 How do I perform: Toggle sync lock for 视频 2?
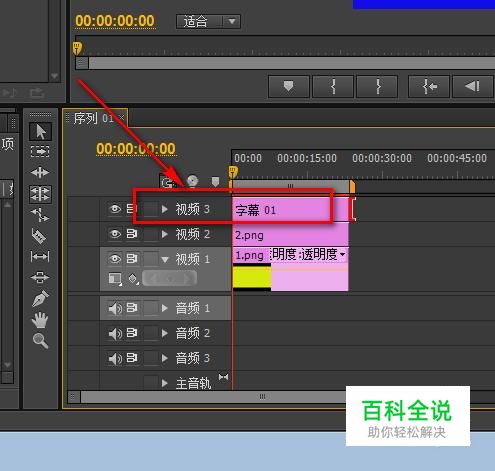(132, 234)
